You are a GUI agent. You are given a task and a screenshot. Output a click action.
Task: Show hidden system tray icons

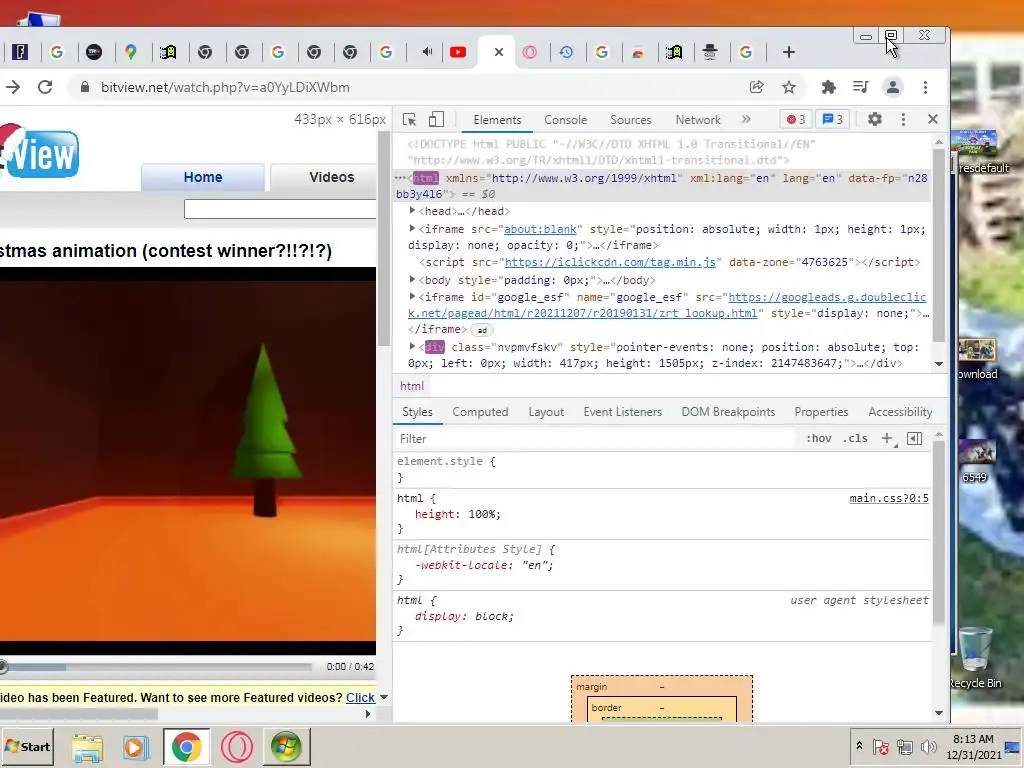pyautogui.click(x=859, y=745)
